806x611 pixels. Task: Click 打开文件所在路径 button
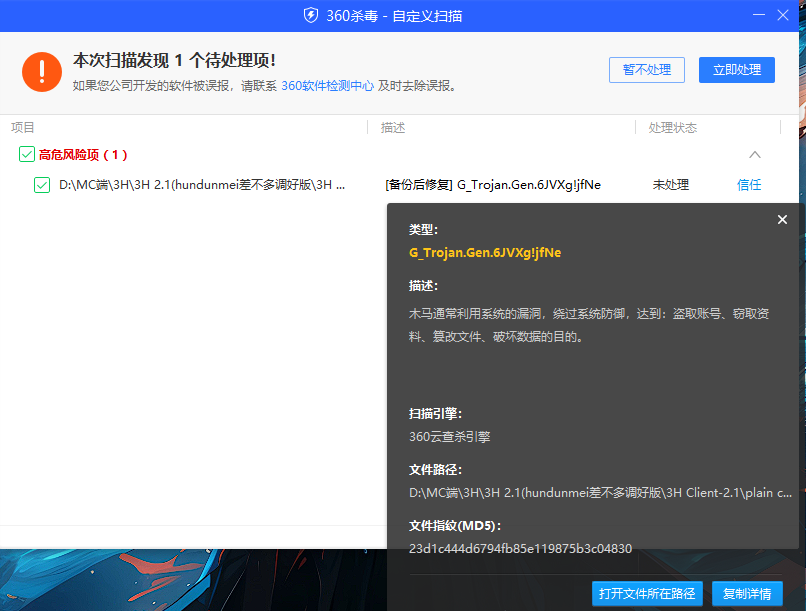(x=647, y=594)
